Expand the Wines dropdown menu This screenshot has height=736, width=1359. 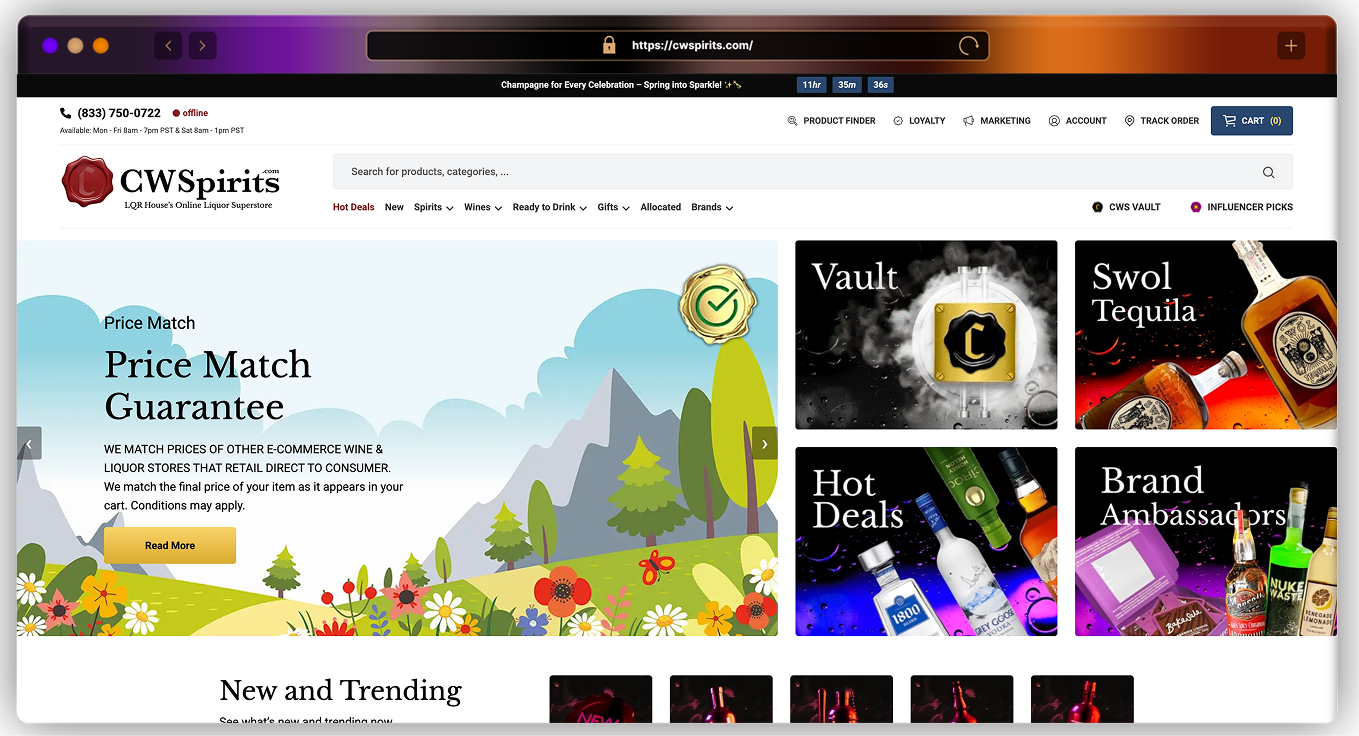[x=483, y=207]
